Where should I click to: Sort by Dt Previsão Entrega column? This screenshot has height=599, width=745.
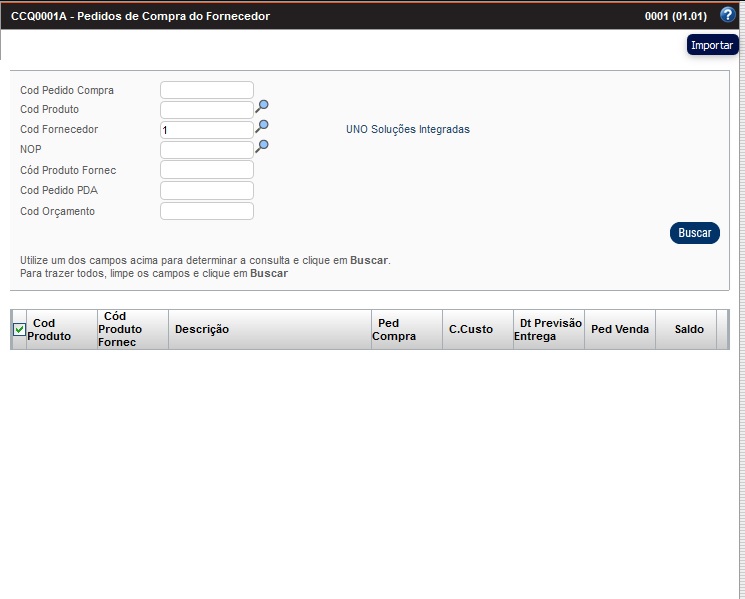[x=548, y=329]
